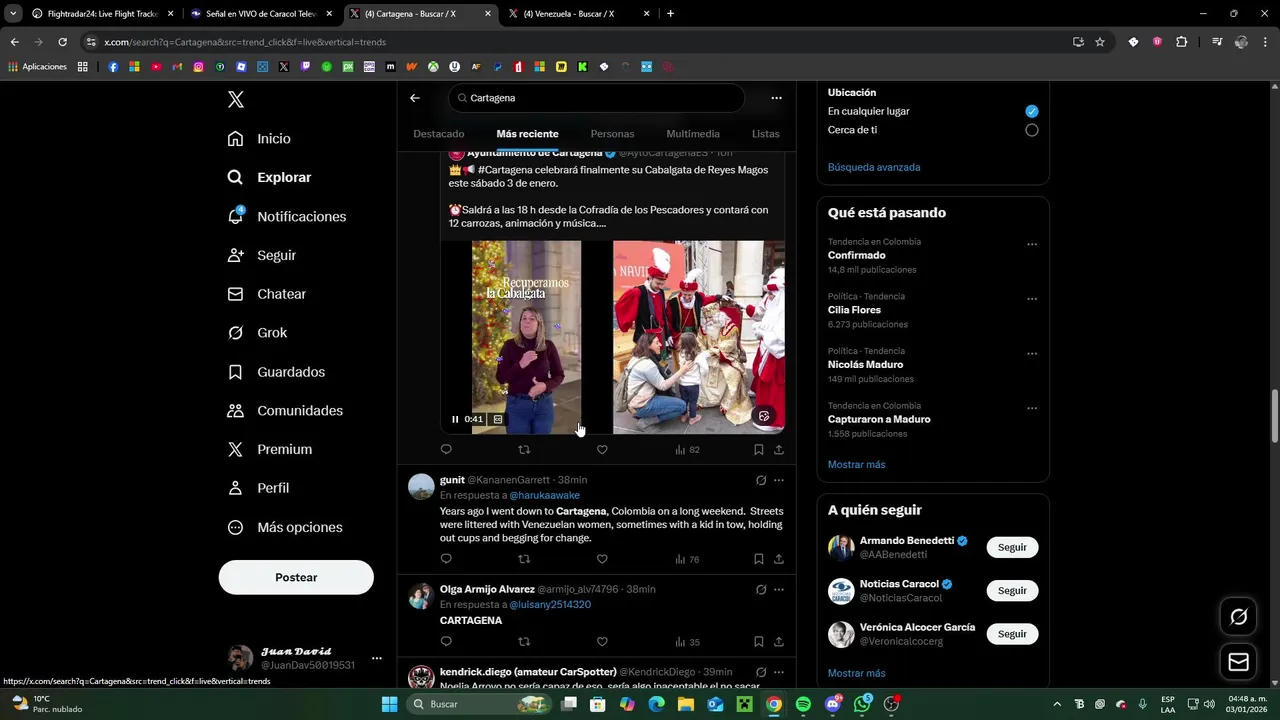
Task: Follow Noticias Caracol
Action: [1012, 591]
